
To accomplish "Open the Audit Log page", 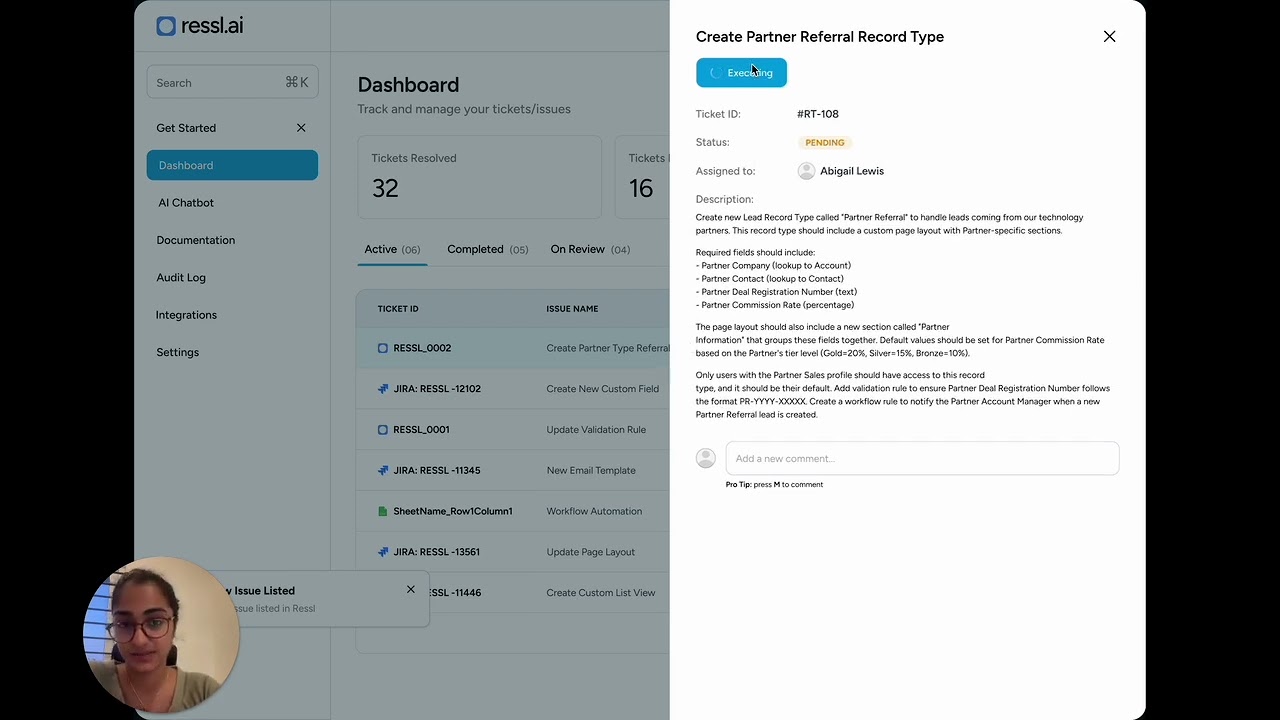I will pos(181,278).
